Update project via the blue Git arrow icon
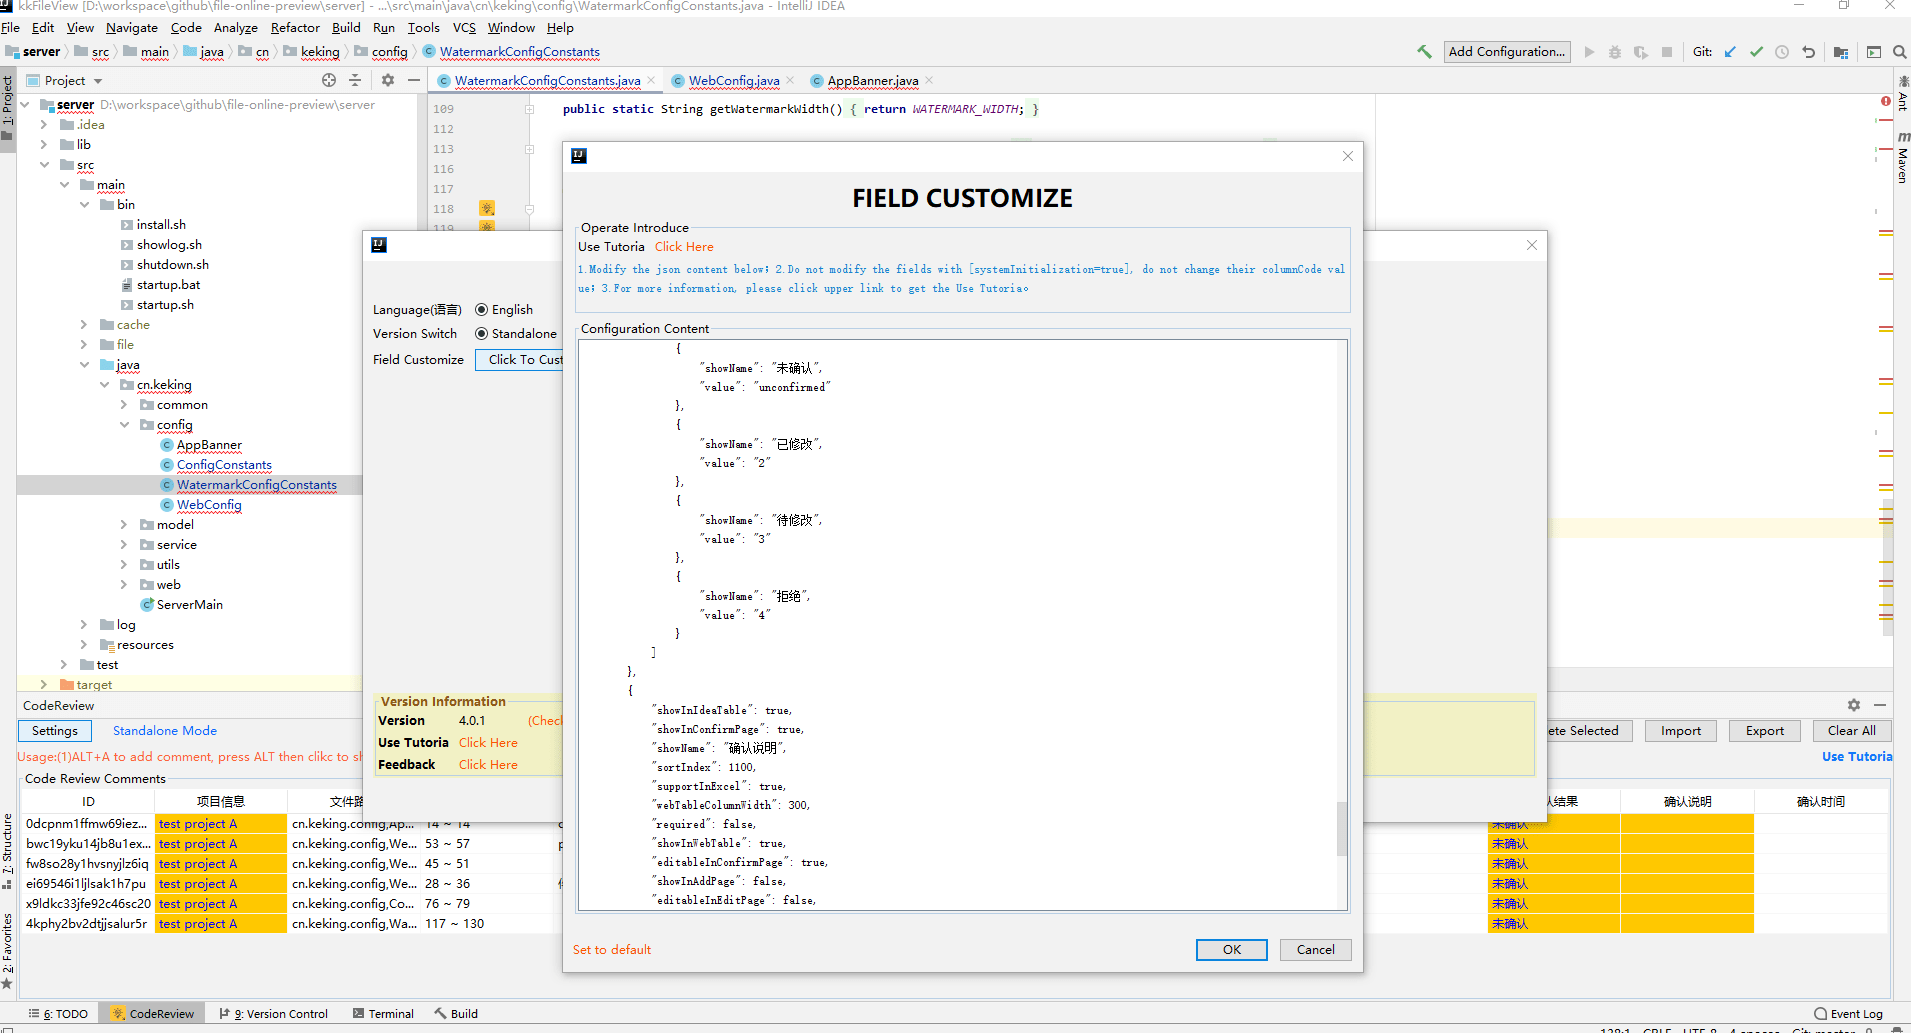 [1730, 51]
